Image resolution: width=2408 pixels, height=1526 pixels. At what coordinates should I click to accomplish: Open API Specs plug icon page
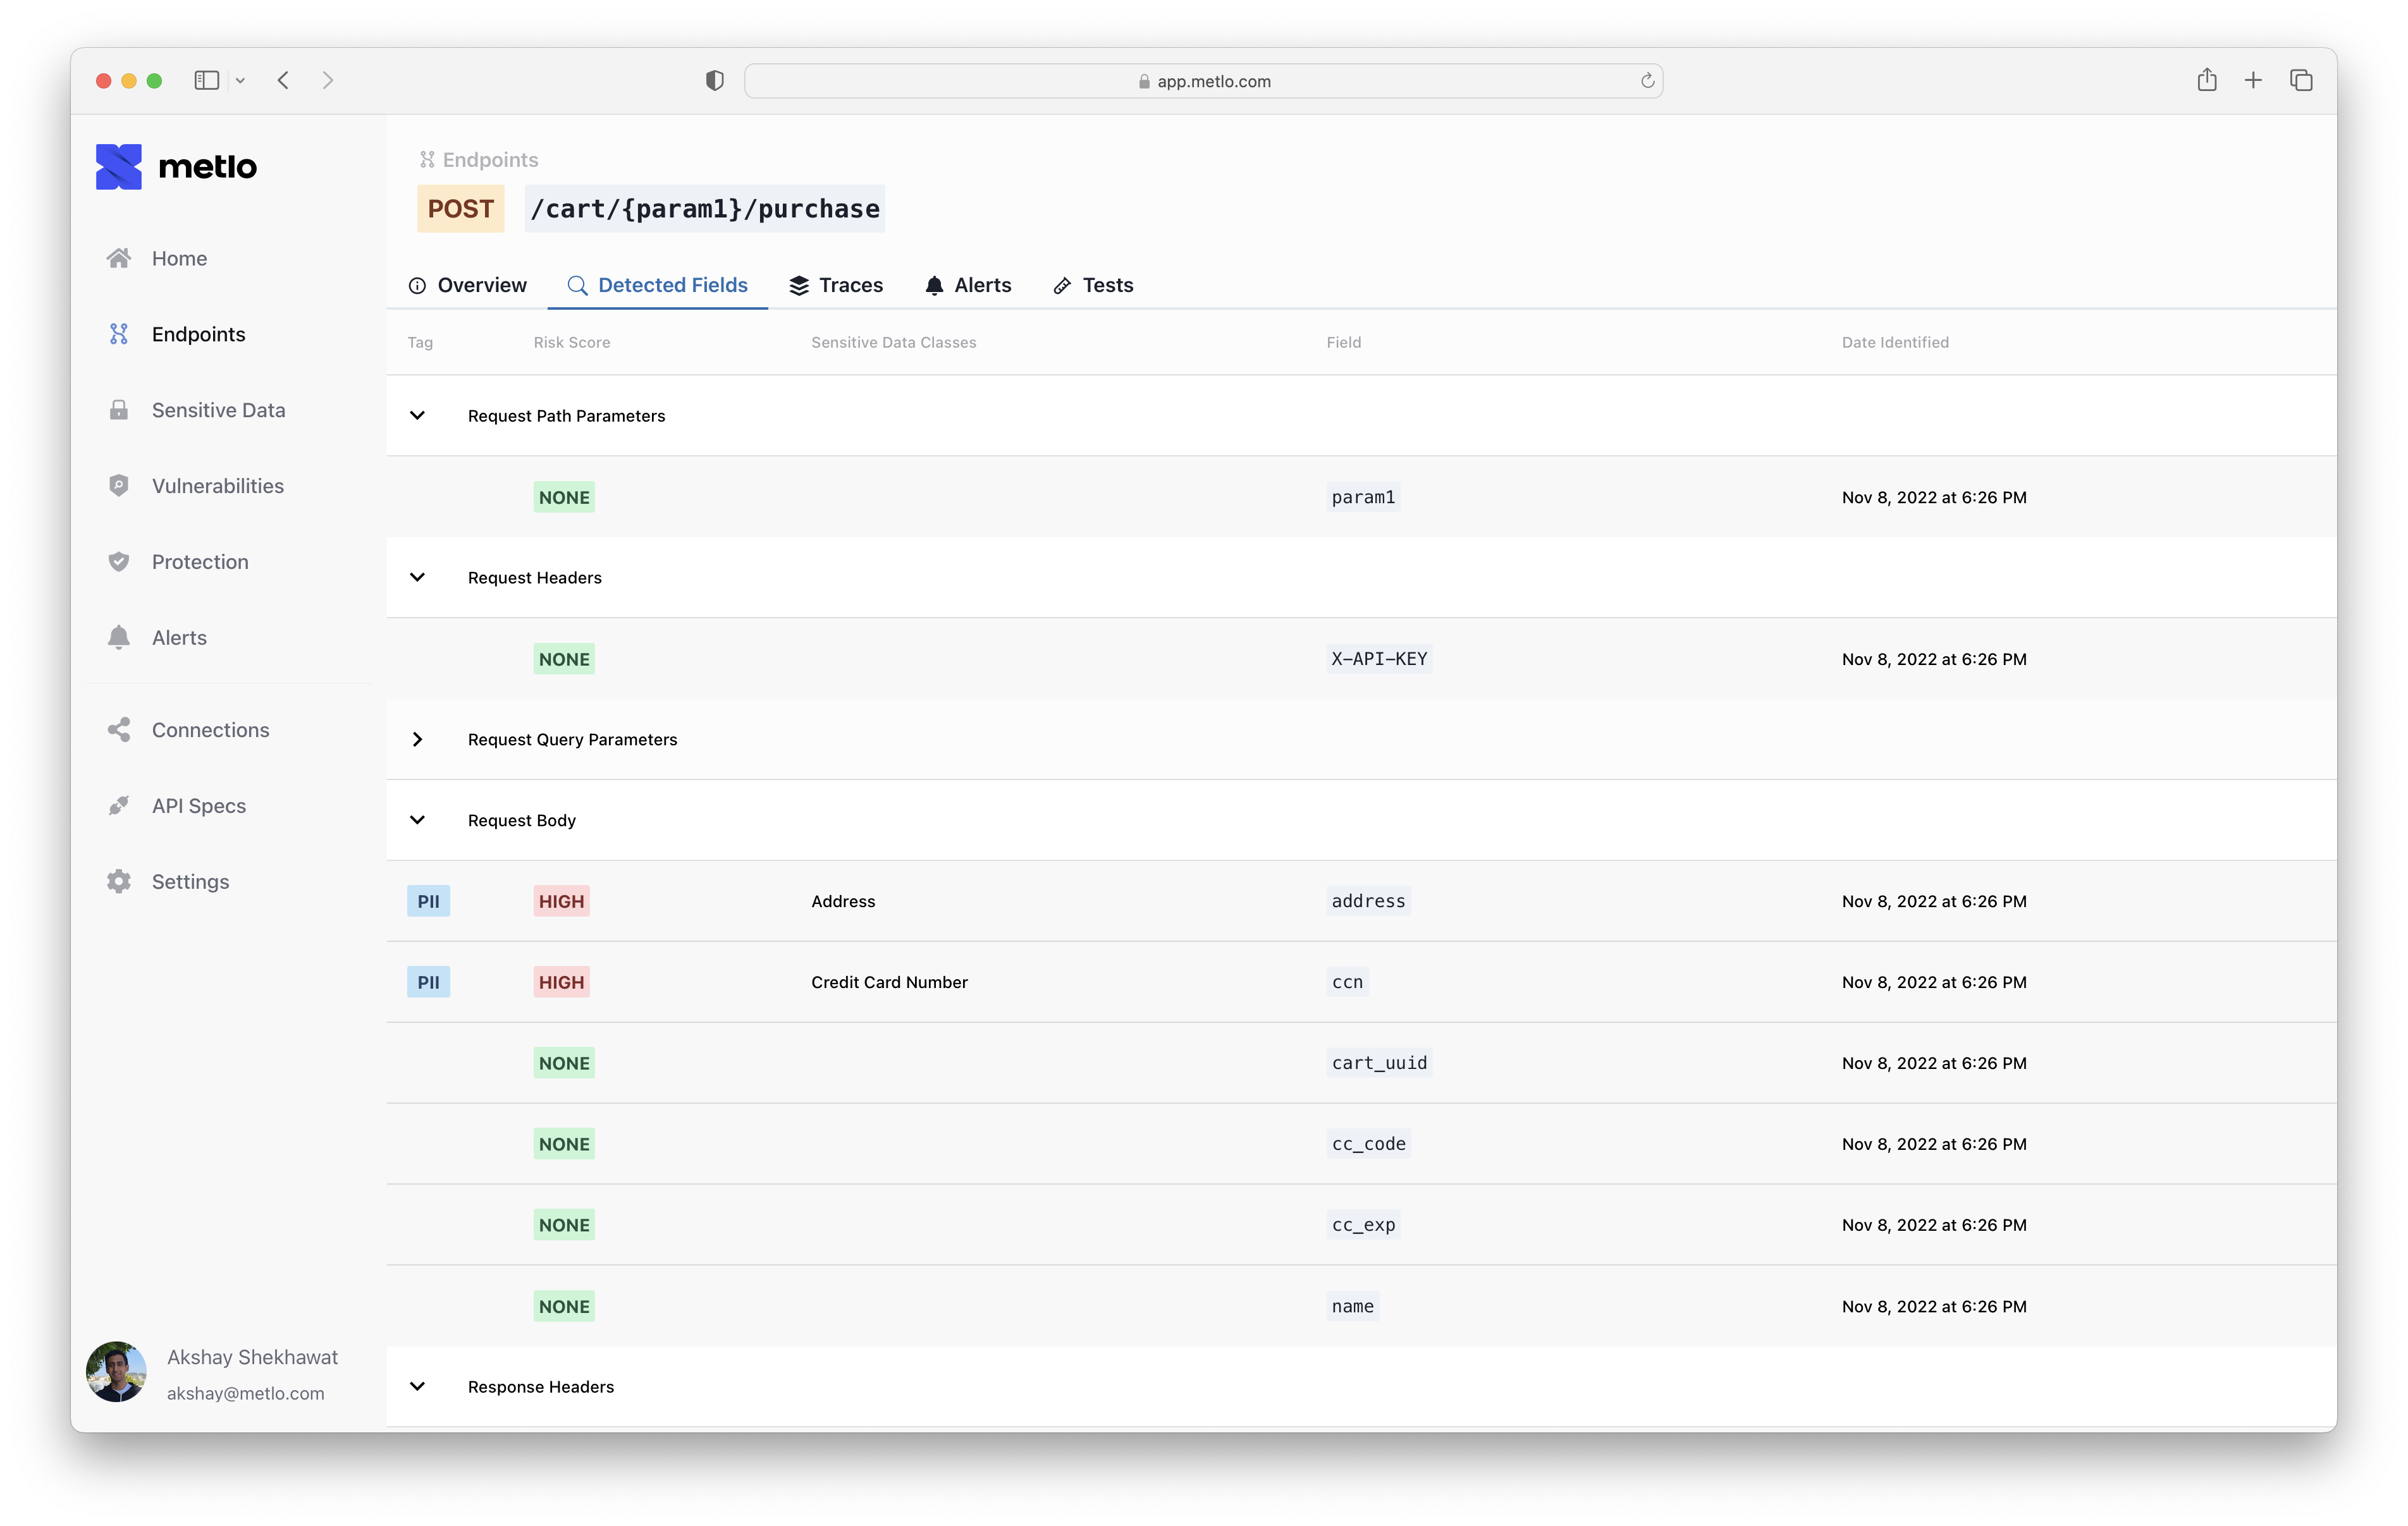(x=198, y=806)
